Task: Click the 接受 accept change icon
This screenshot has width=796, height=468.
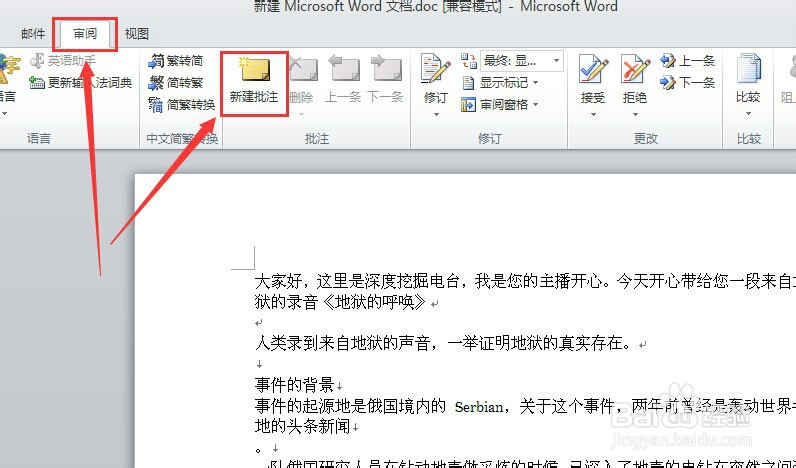Action: click(x=593, y=70)
